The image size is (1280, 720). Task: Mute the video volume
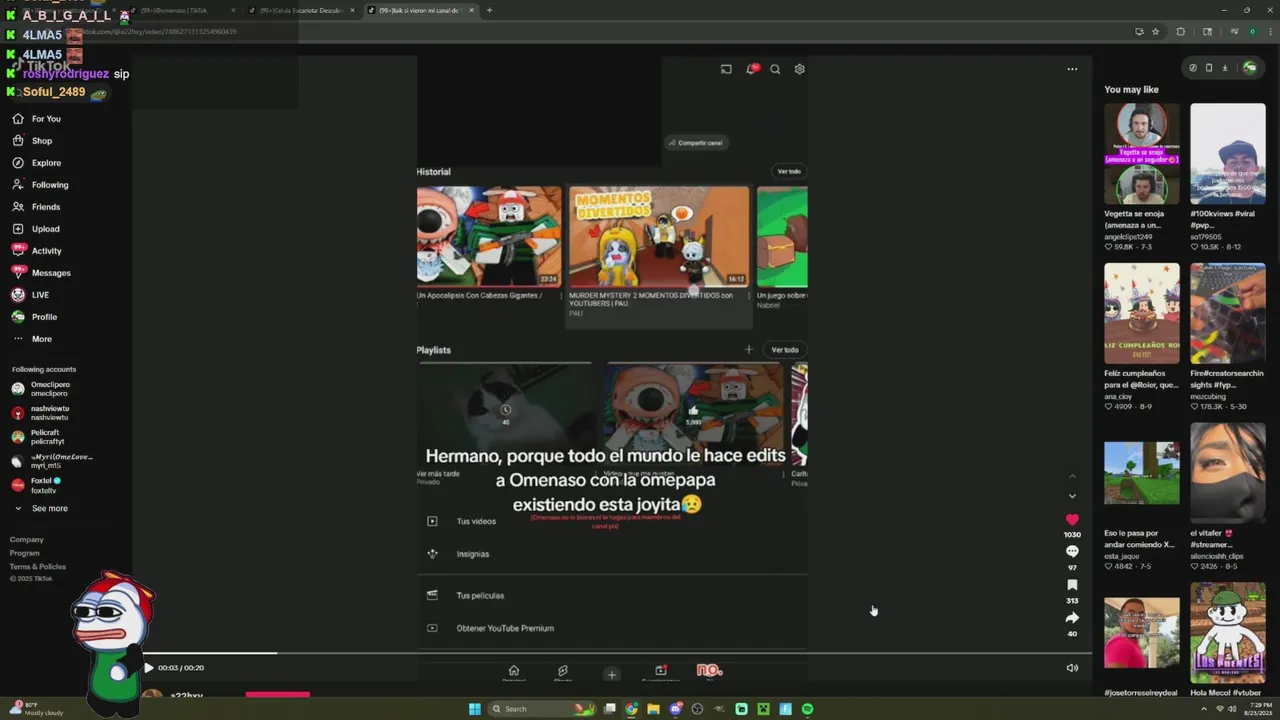[1072, 668]
